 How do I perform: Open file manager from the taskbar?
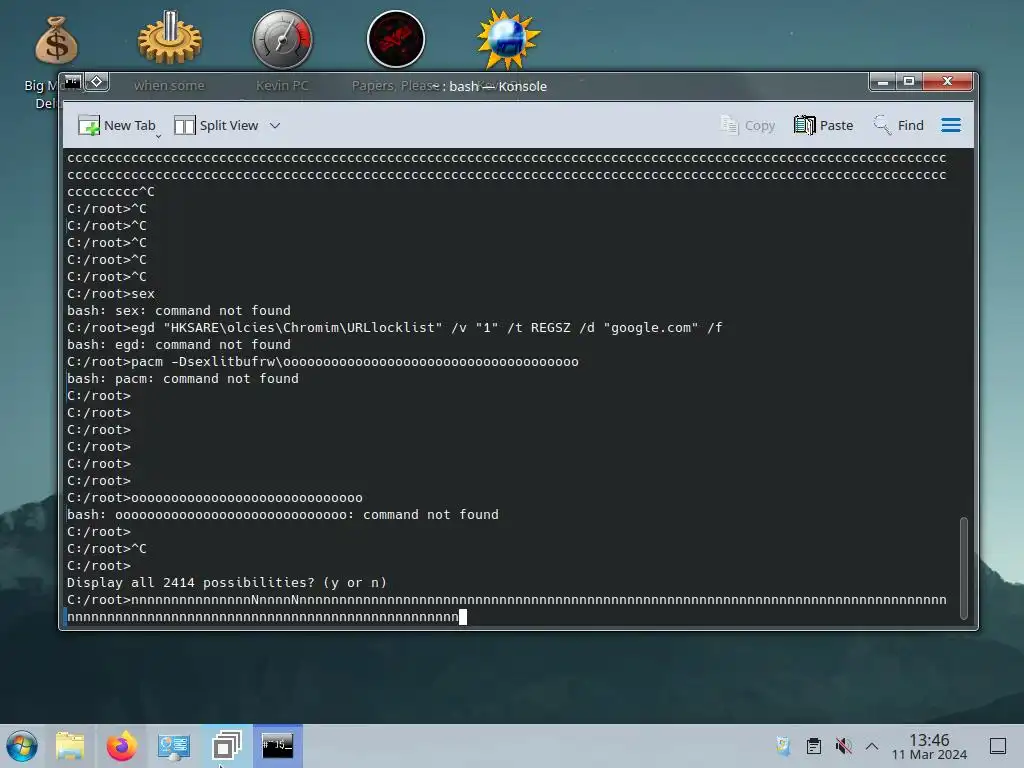pos(70,746)
